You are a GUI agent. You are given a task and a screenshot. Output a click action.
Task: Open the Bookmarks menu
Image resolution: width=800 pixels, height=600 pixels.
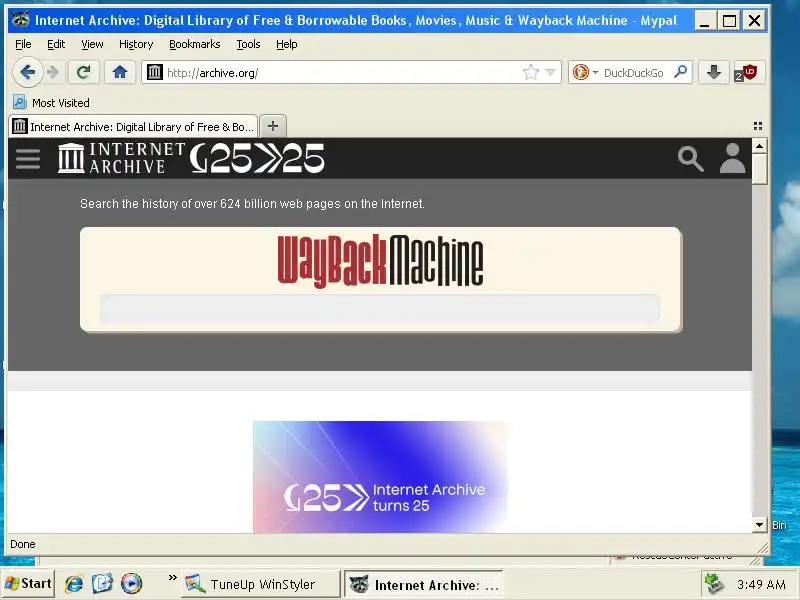194,44
